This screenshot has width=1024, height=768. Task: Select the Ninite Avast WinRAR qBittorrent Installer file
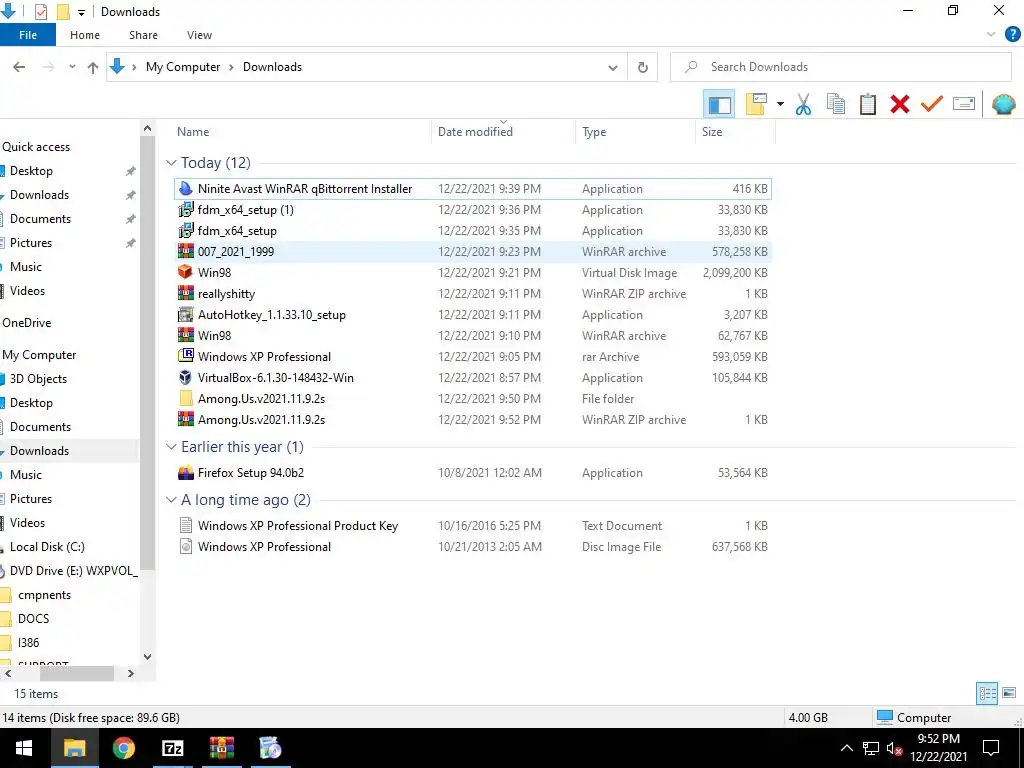coord(473,189)
